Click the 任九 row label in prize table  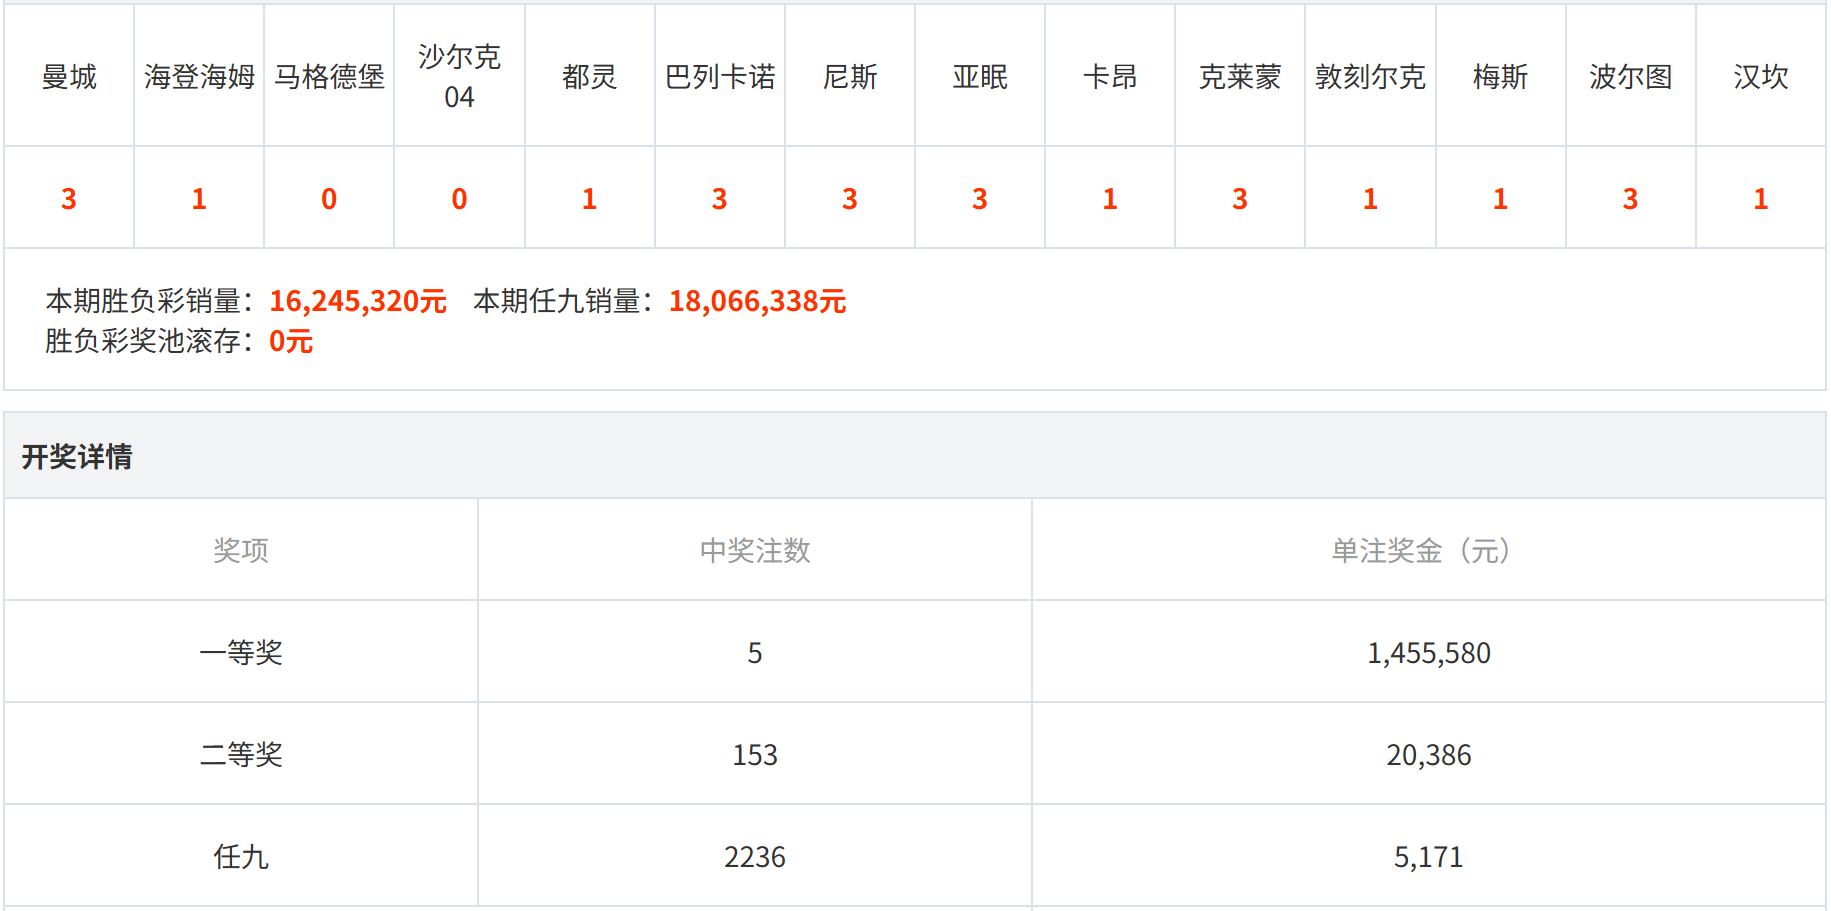[241, 856]
